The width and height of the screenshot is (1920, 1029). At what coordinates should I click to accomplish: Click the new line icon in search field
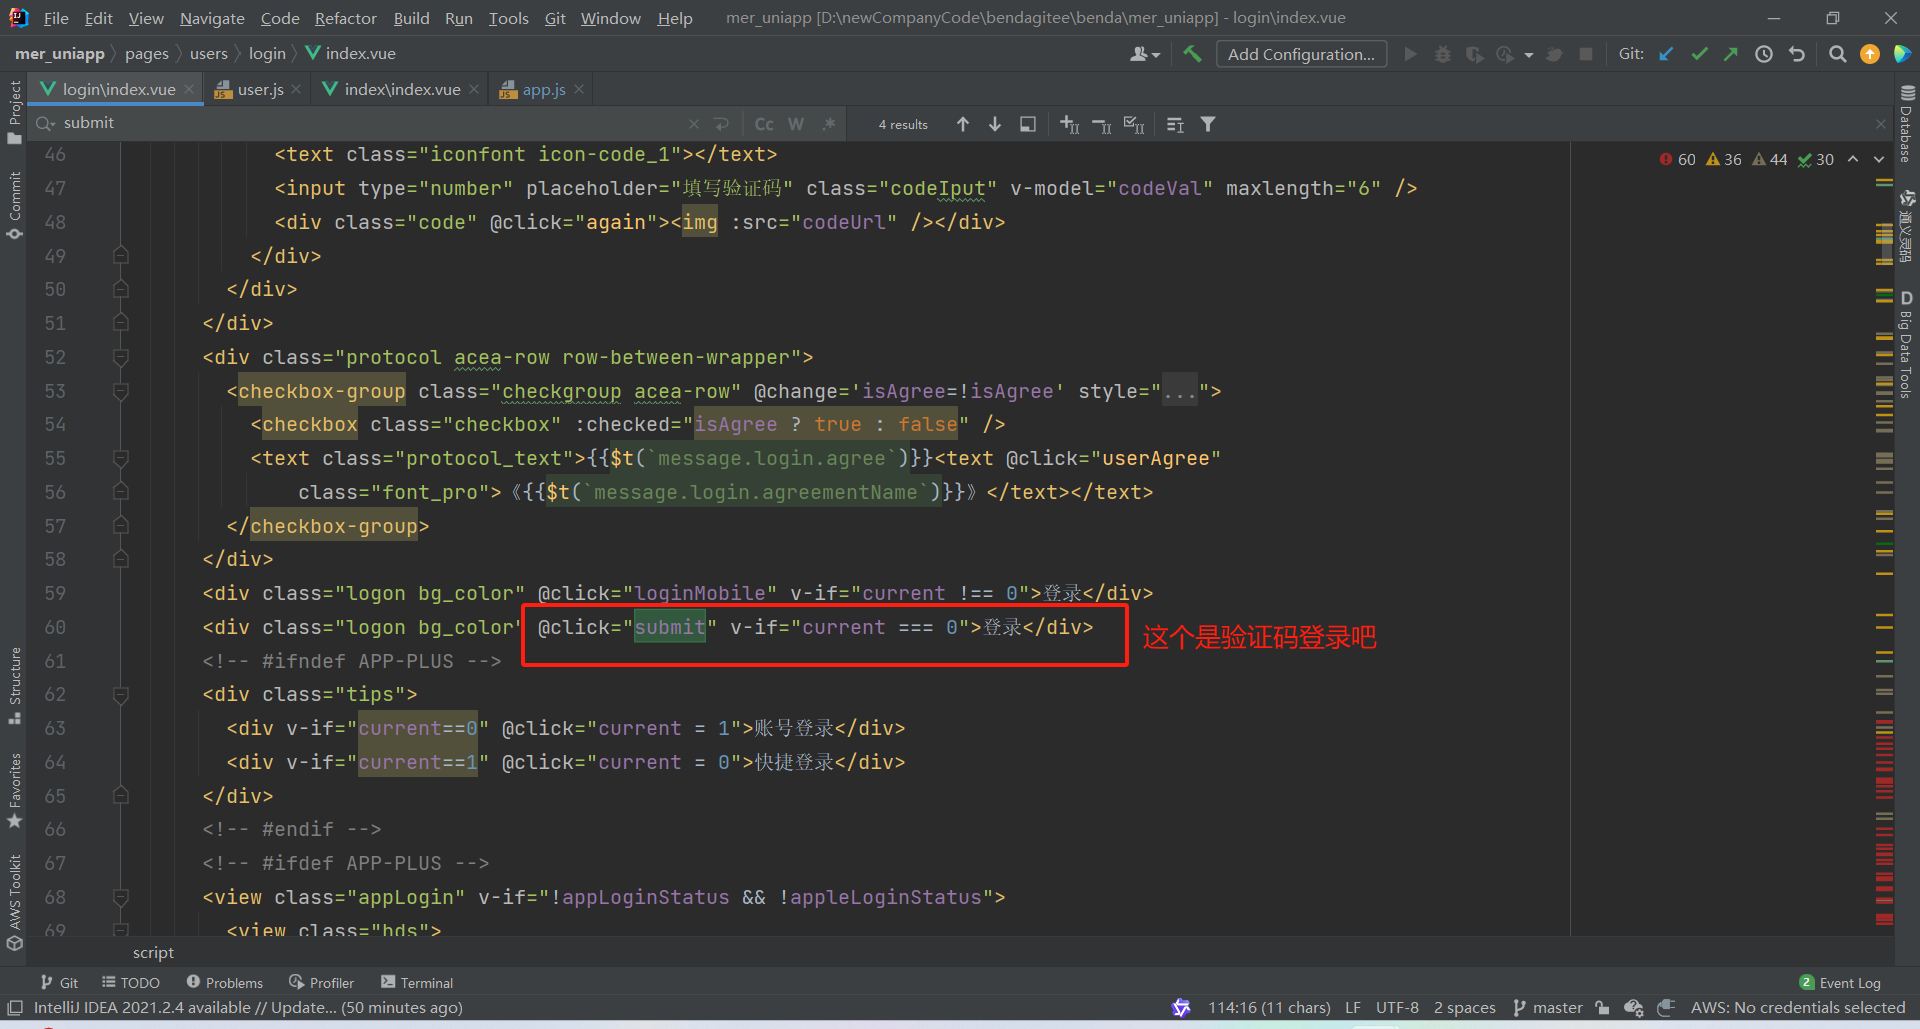(722, 124)
